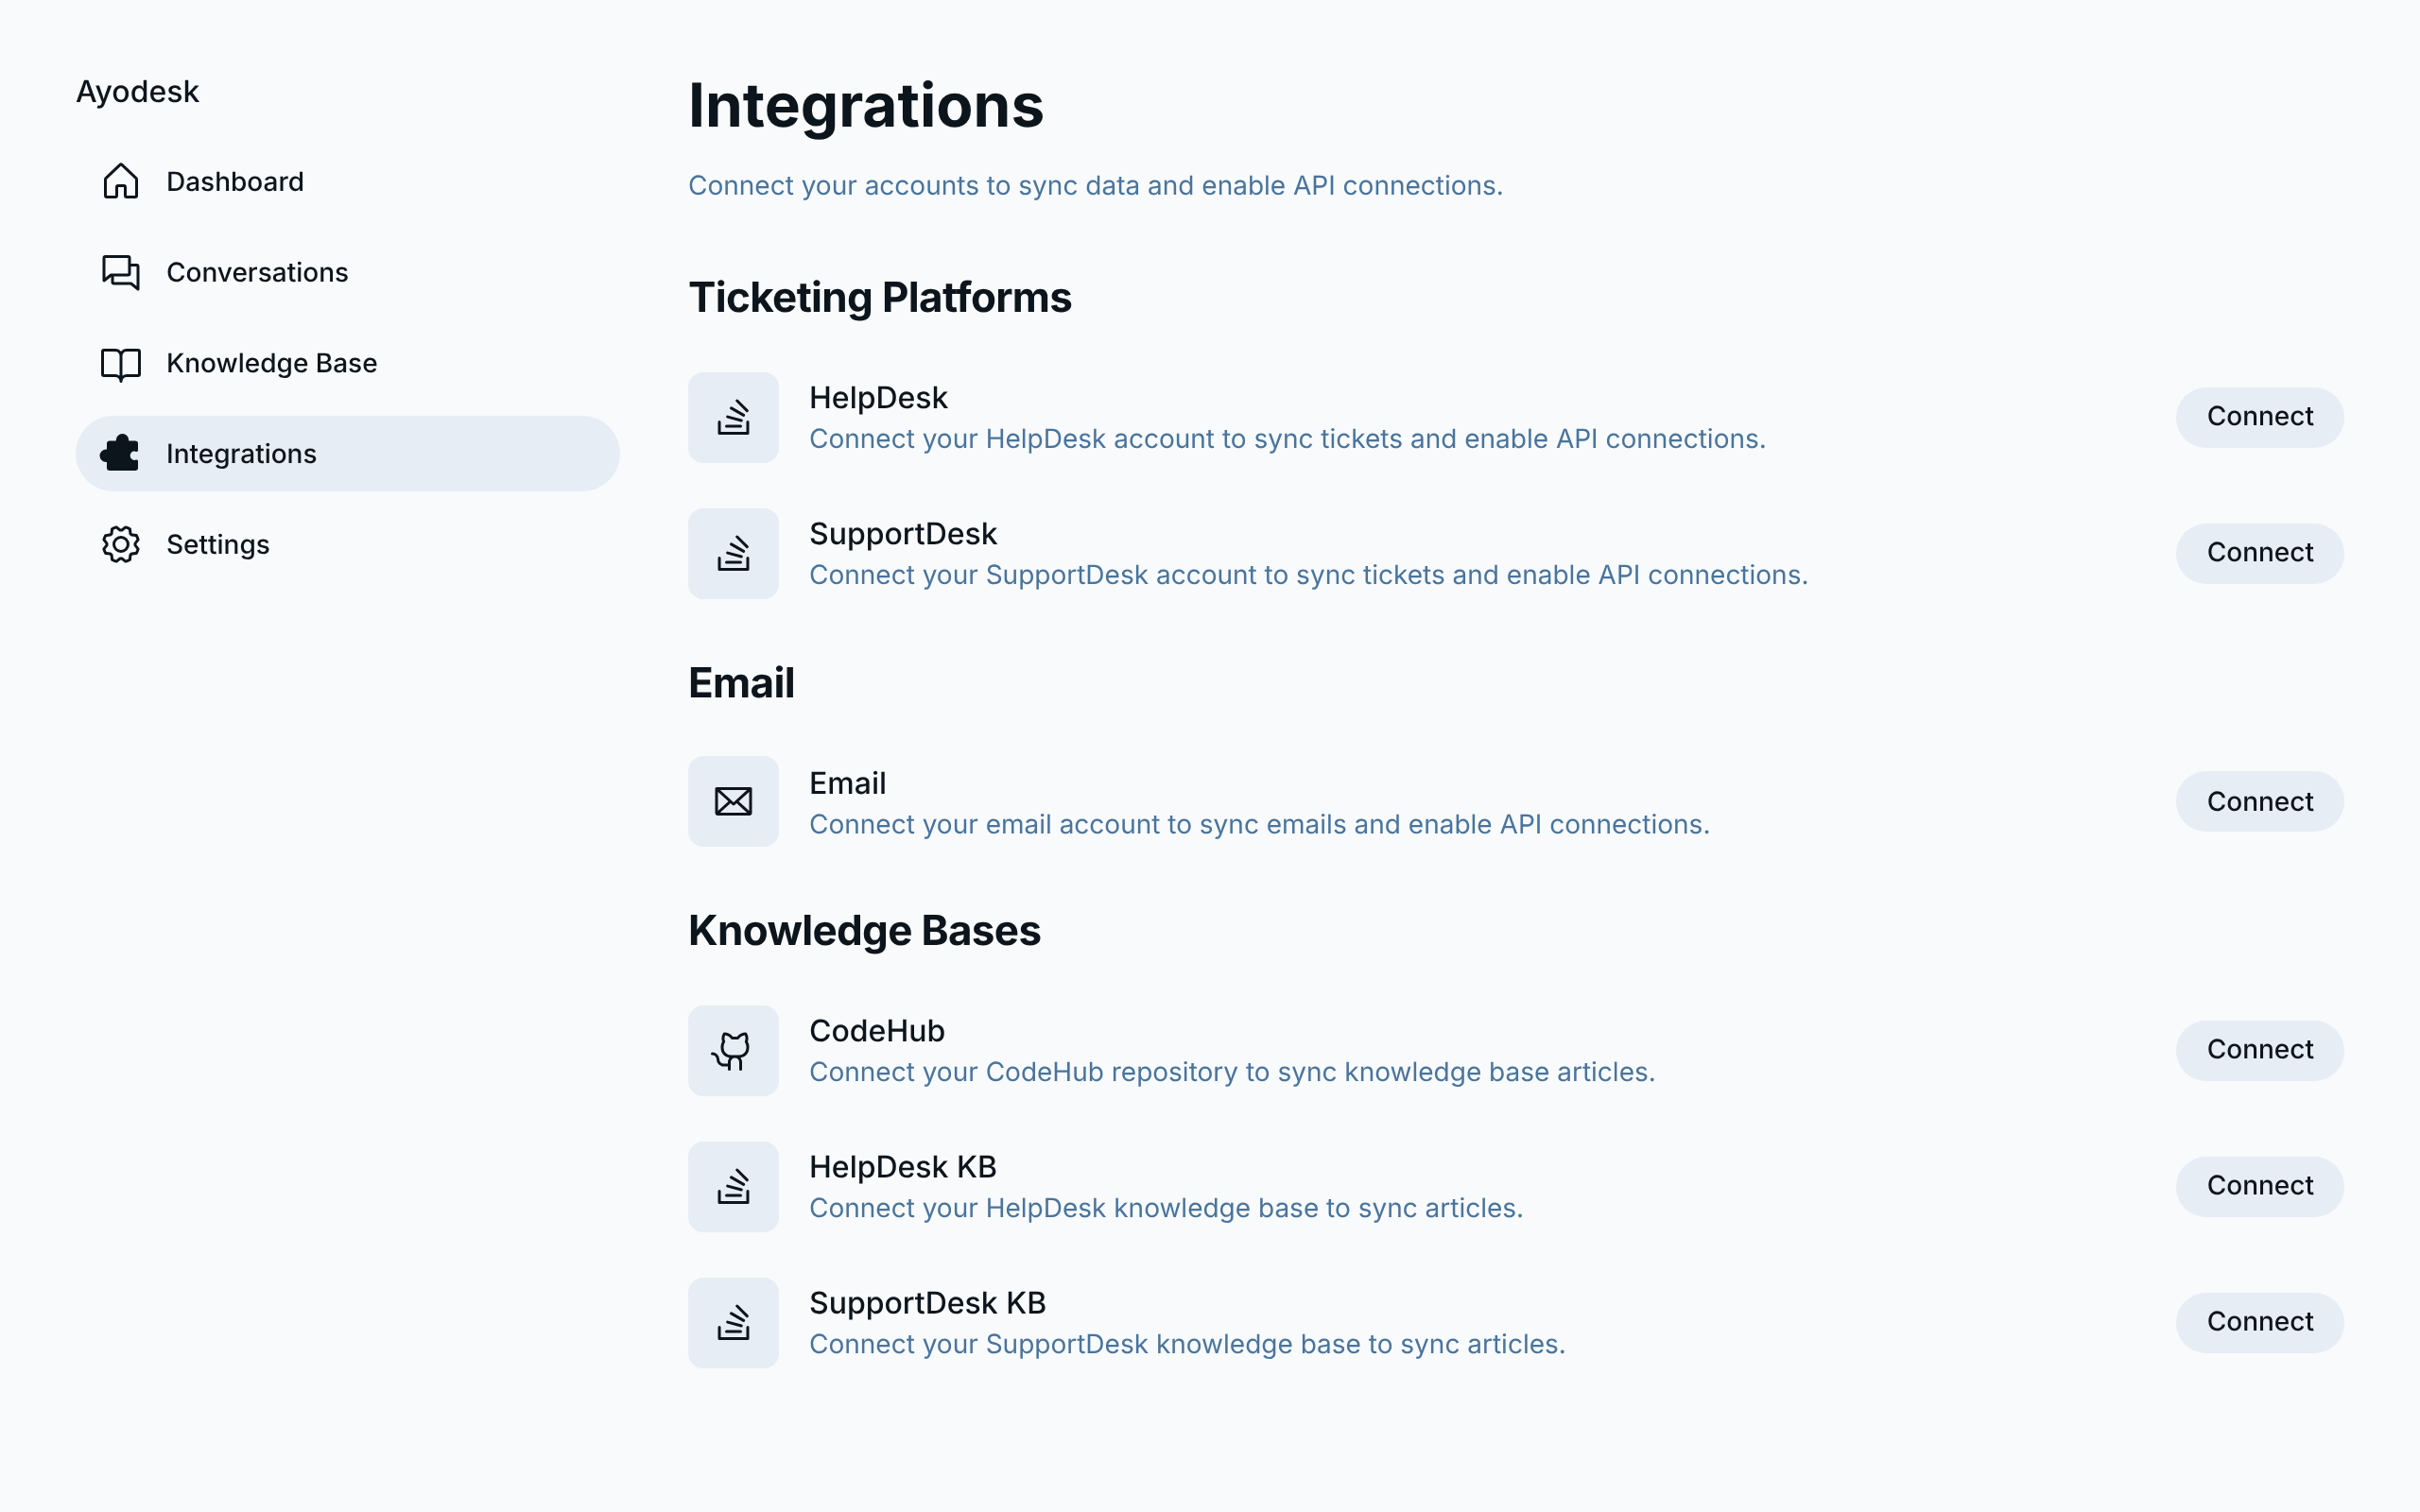Click the Knowledge Bases section heading
Image resolution: width=2420 pixels, height=1512 pixels.
pos(864,931)
